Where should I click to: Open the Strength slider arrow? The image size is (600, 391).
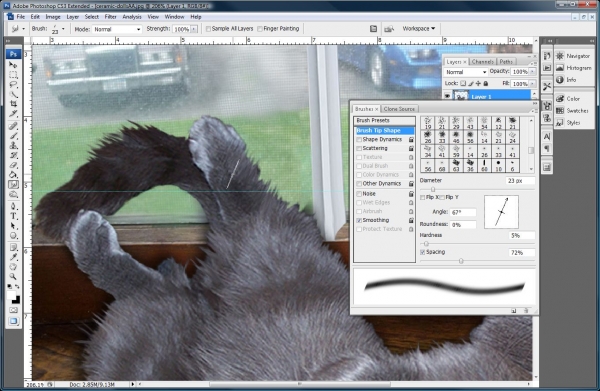click(x=194, y=29)
